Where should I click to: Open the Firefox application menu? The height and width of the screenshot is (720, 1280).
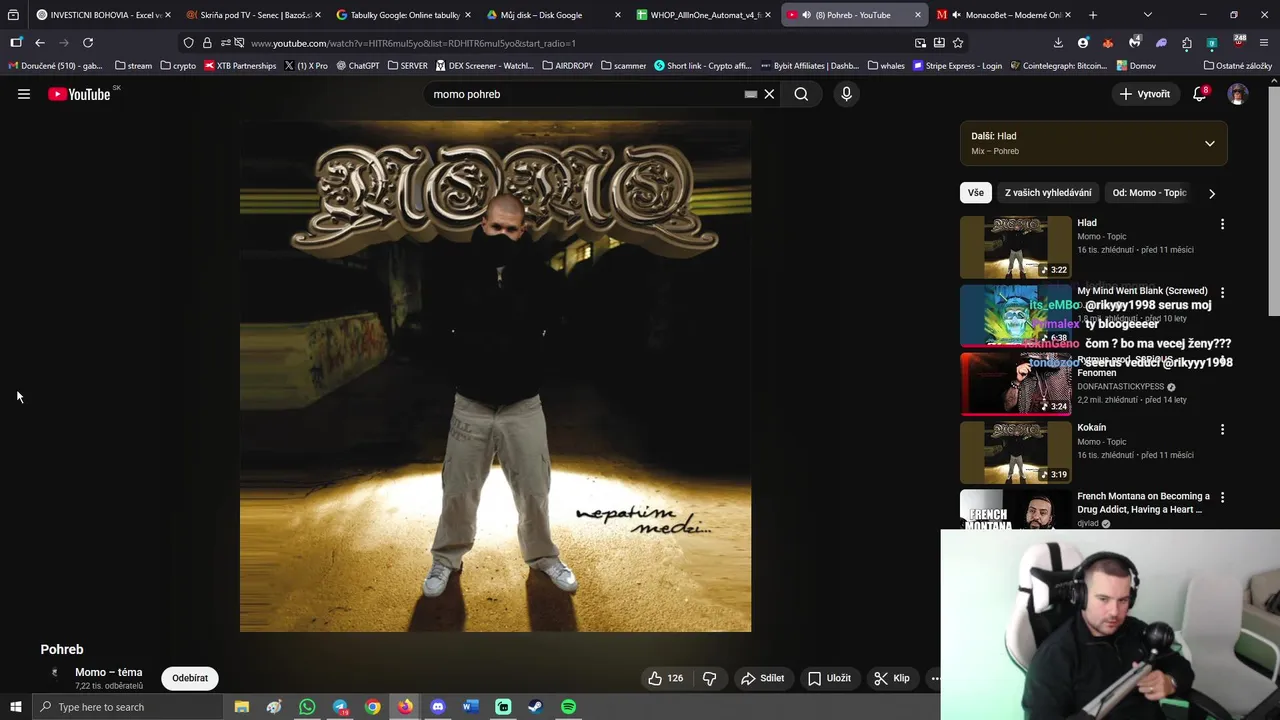1265,43
